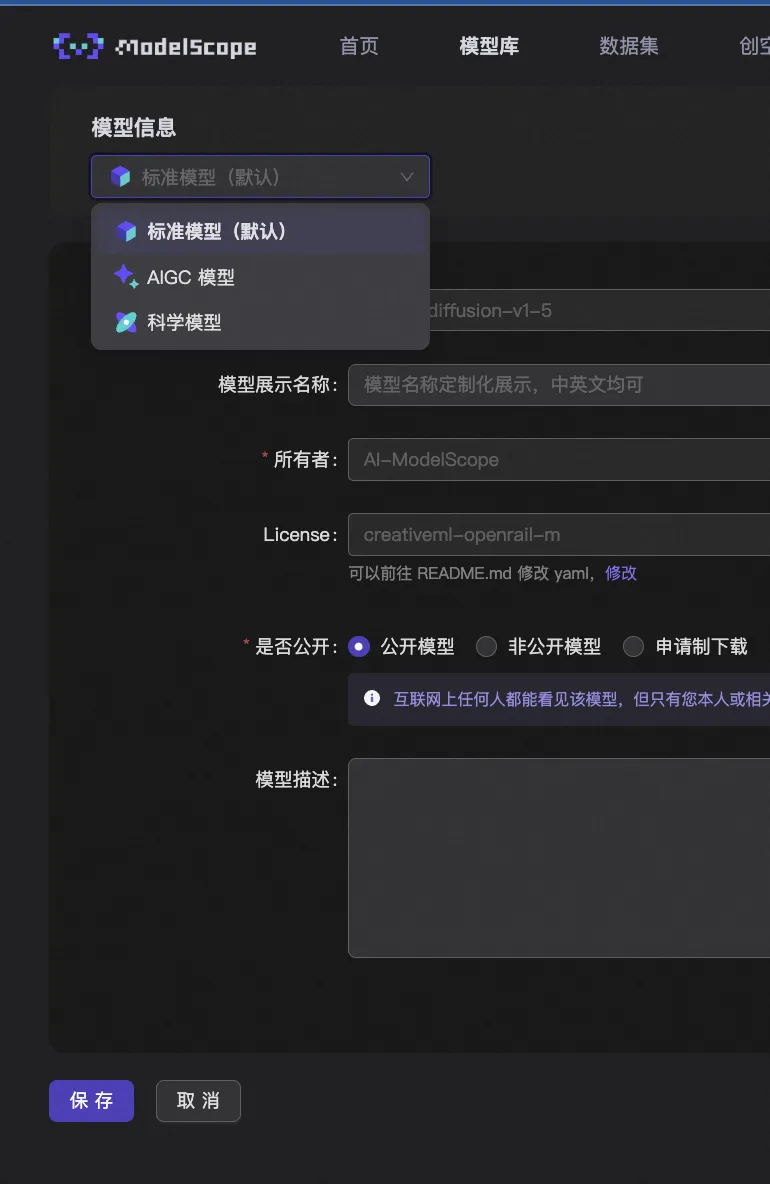Screen dimensions: 770x1184
Task: Click the 修改 link under License
Action: click(x=621, y=573)
